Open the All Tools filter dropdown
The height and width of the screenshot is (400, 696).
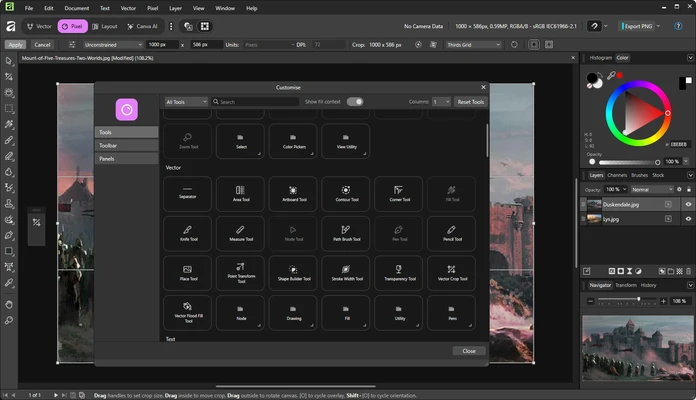186,102
